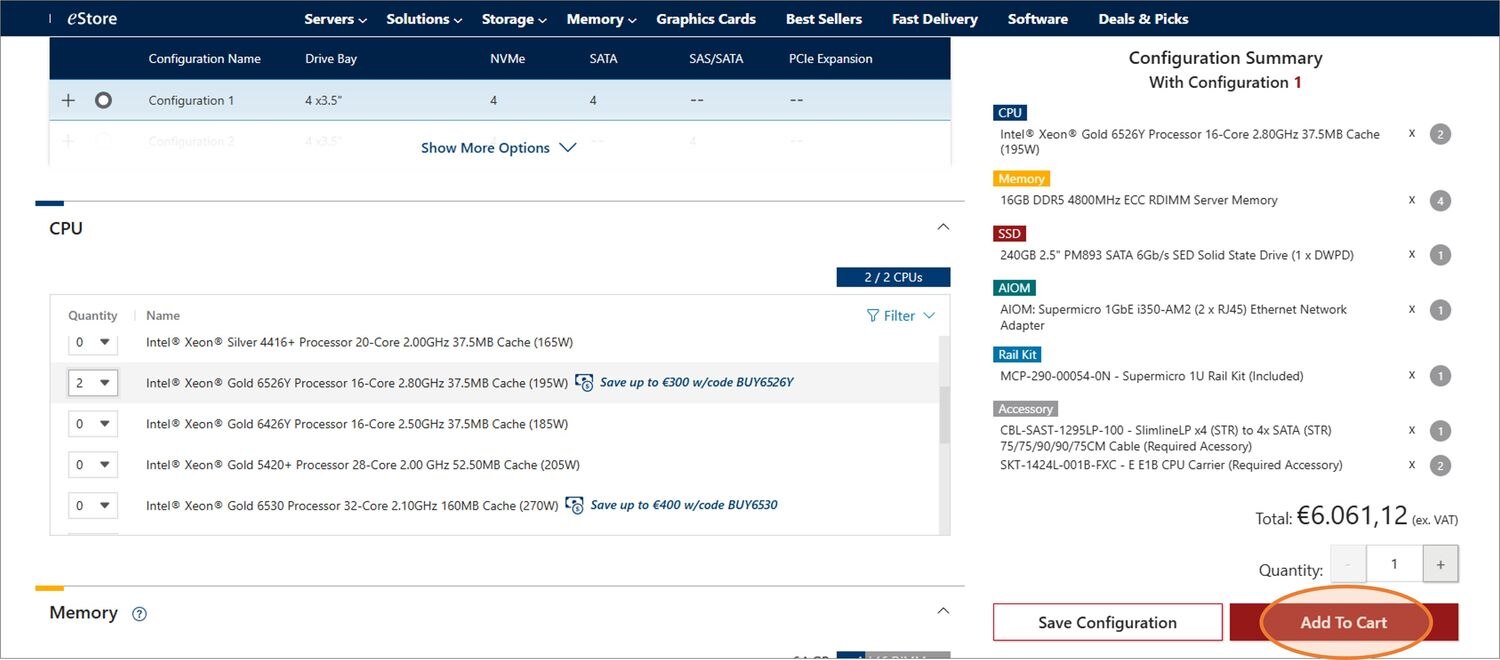Image resolution: width=1500 pixels, height=660 pixels.
Task: Click the Accessory tag in summary
Action: coord(1026,409)
